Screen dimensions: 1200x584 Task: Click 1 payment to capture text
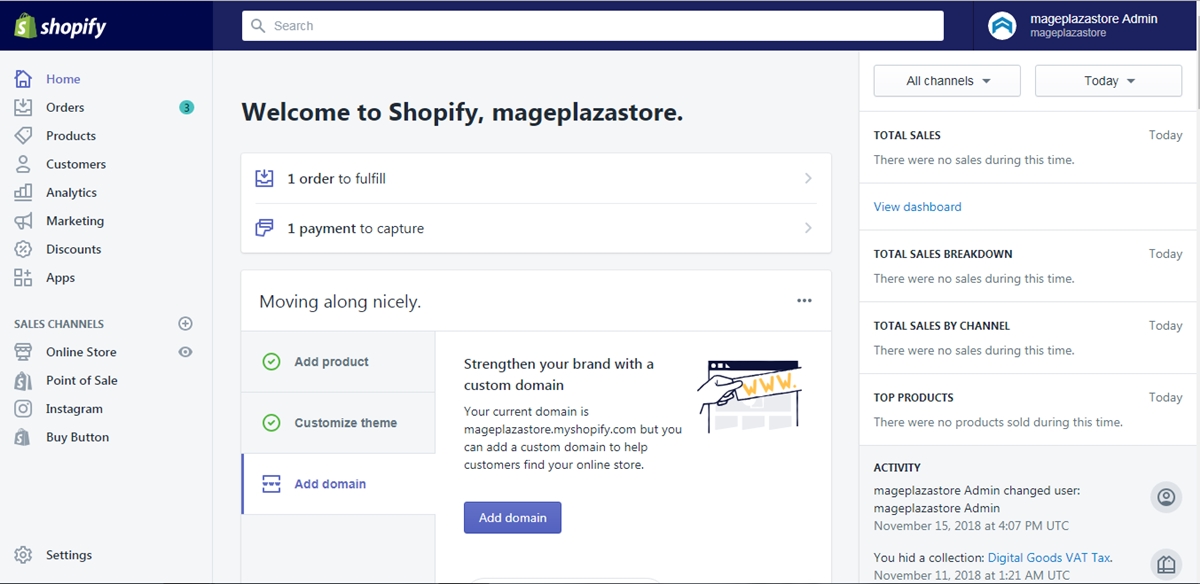click(355, 228)
